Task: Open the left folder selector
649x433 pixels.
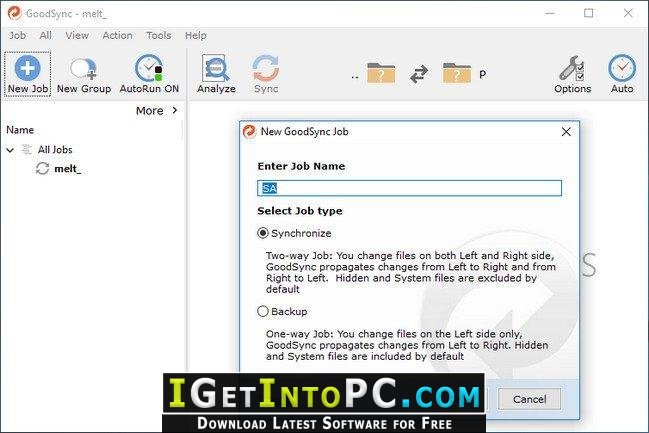Action: (381, 73)
